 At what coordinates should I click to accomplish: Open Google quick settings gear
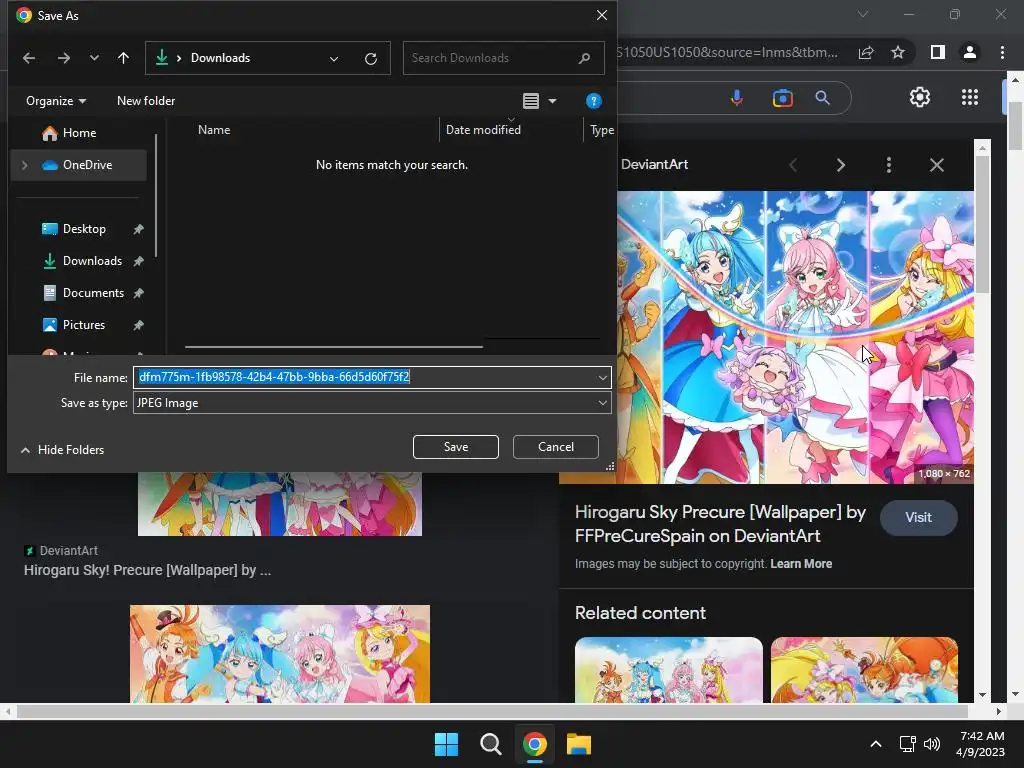[920, 97]
